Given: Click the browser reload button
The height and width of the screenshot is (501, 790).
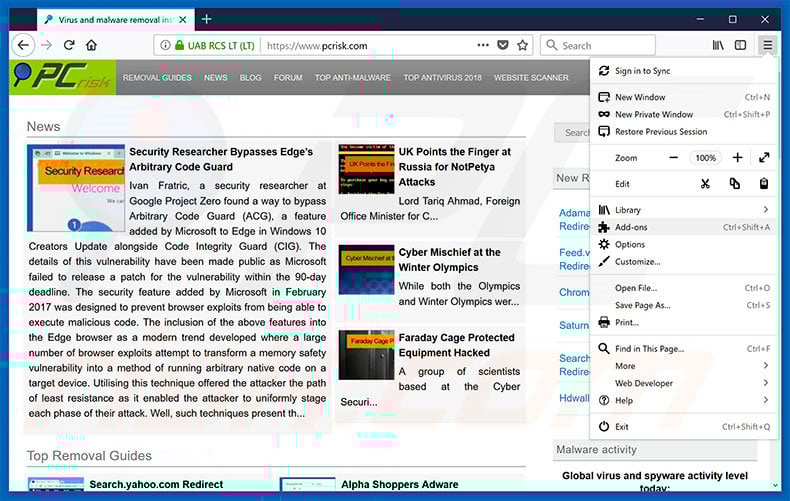Looking at the screenshot, I should click(69, 45).
